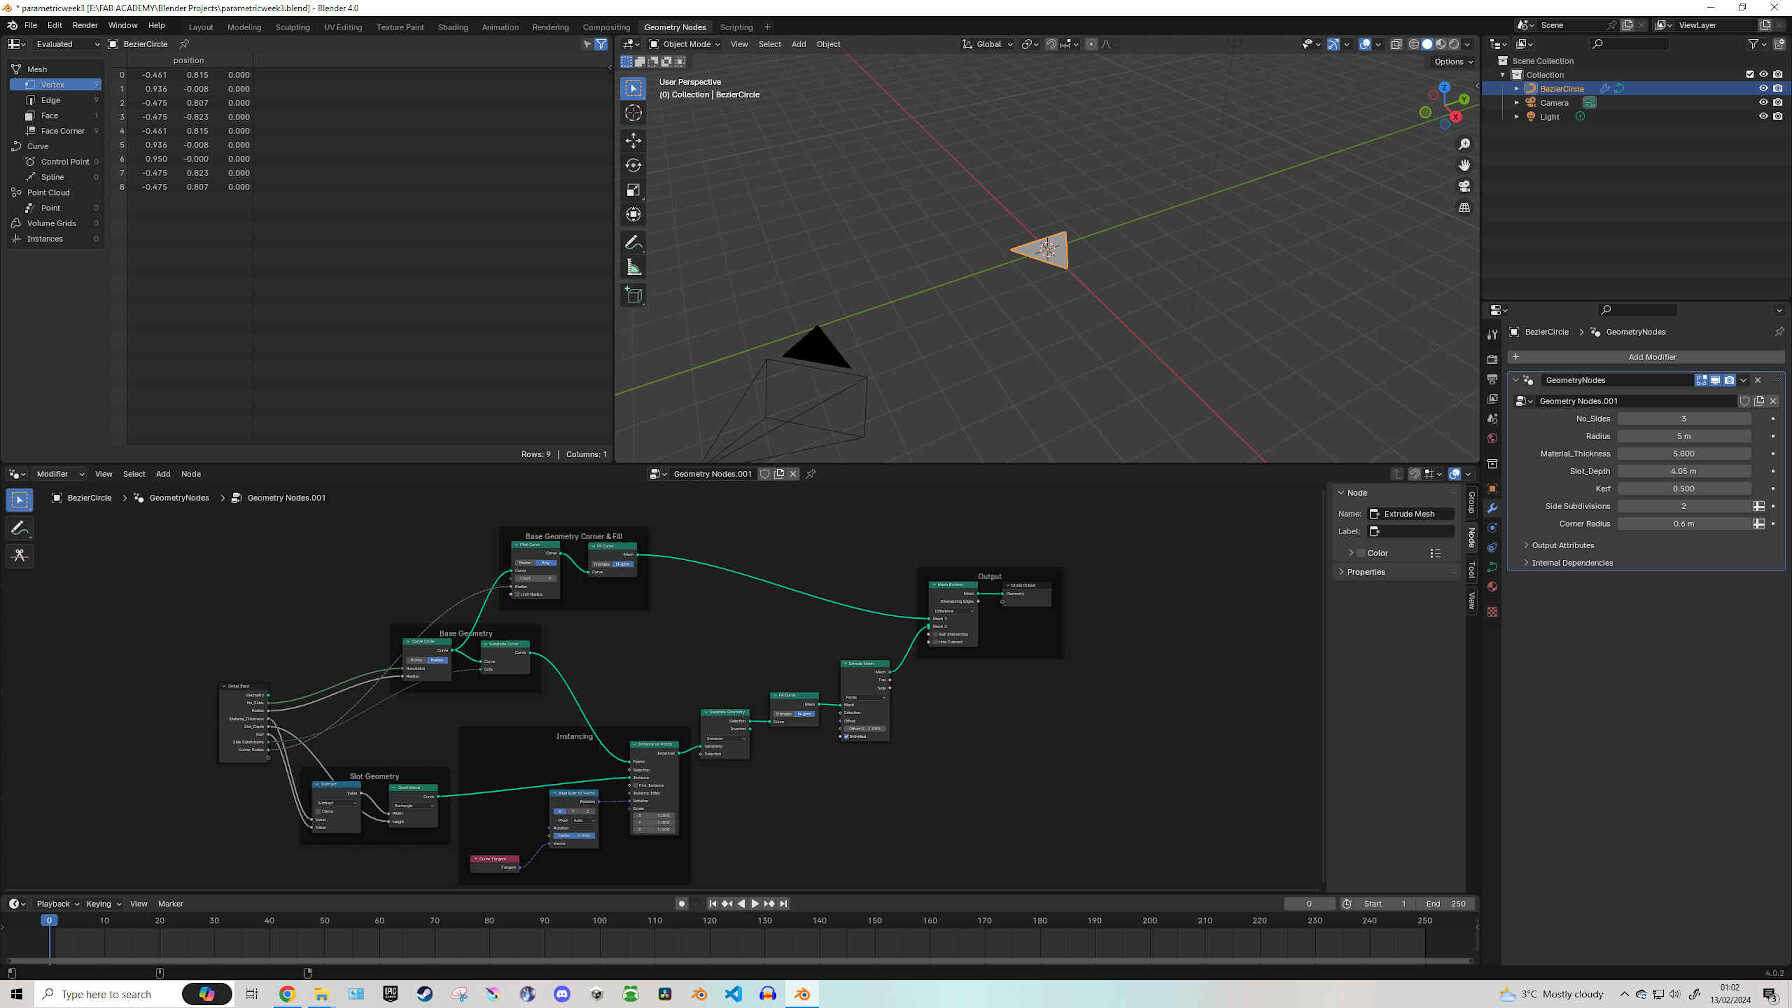1792x1008 pixels.
Task: Open the Tool properties tab
Action: pyautogui.click(x=1492, y=335)
